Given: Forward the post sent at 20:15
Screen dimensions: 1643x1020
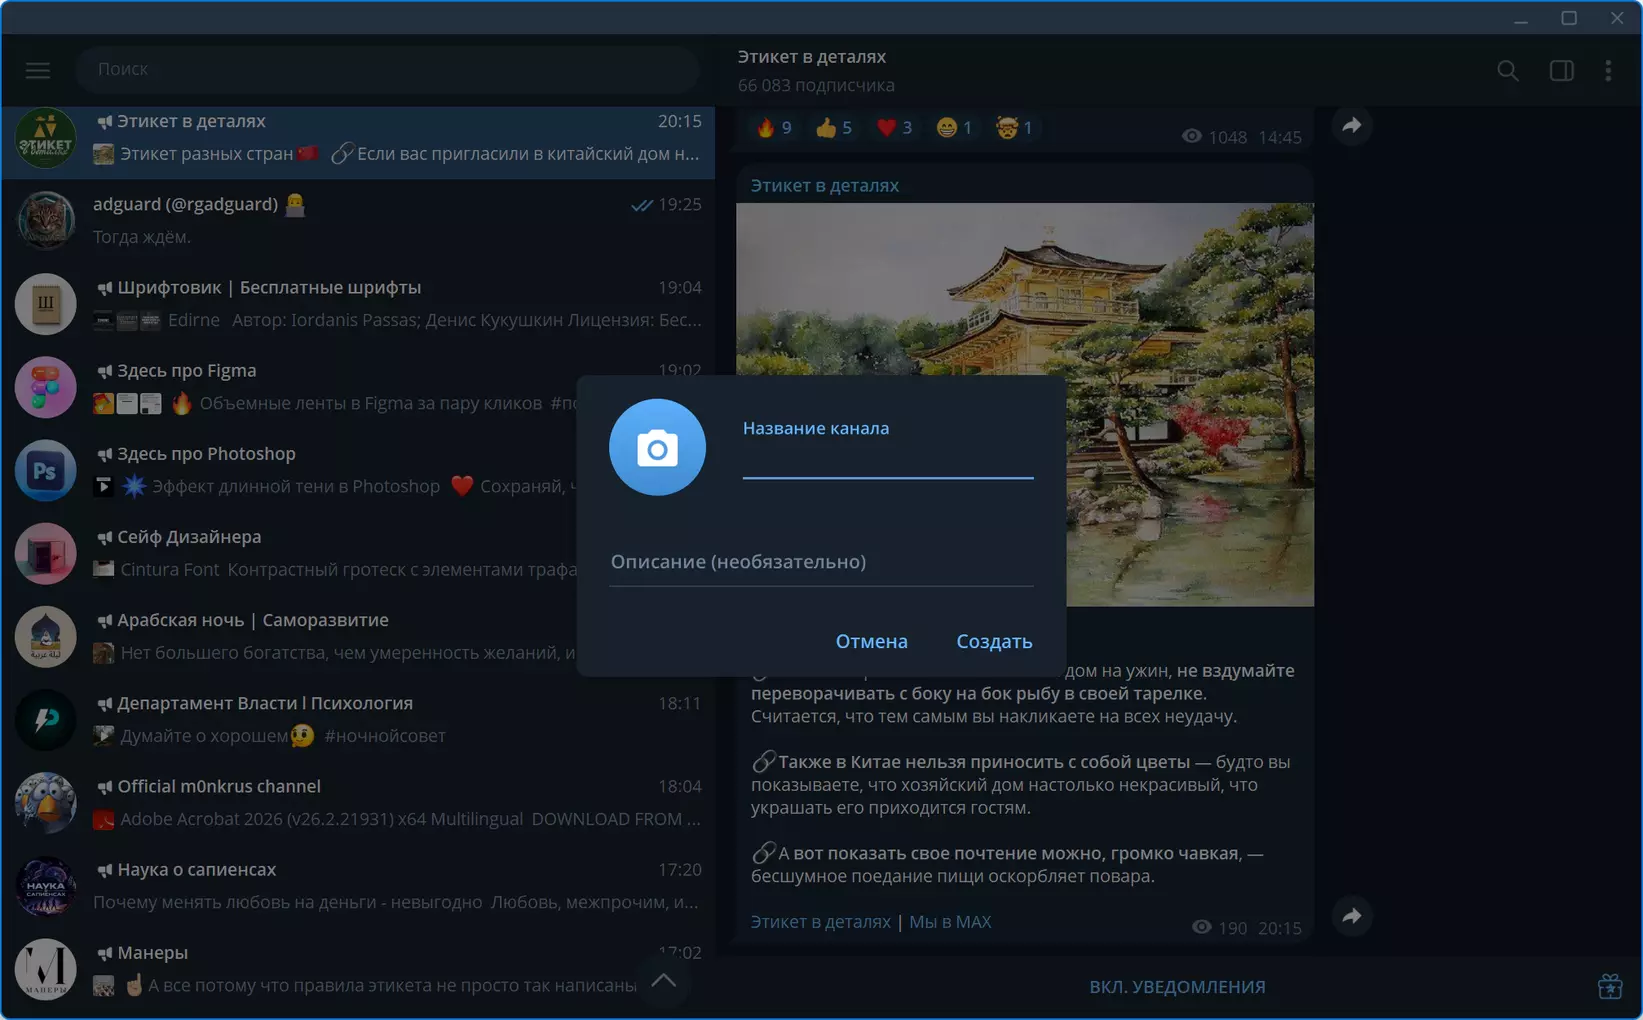Looking at the screenshot, I should (x=1351, y=916).
